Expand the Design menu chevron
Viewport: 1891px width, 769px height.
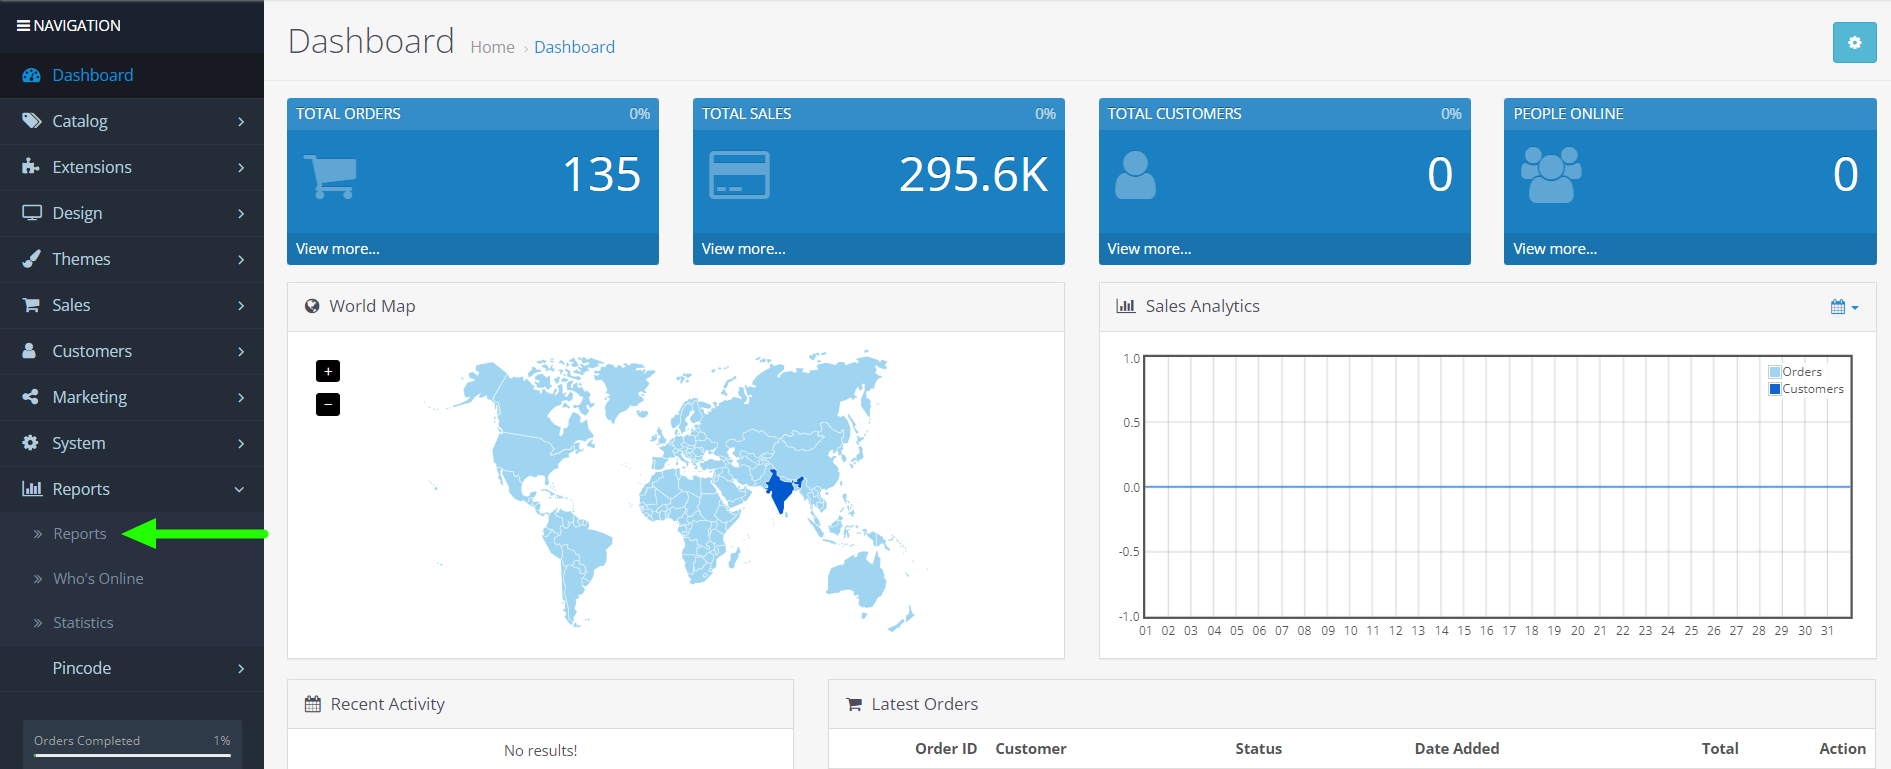pyautogui.click(x=241, y=213)
